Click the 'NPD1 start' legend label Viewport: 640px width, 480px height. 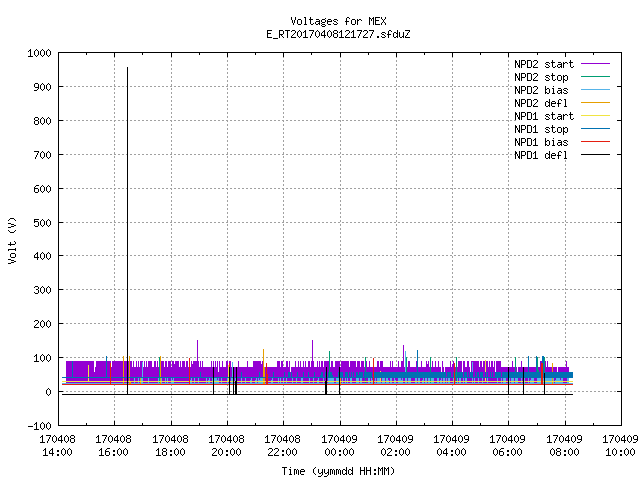tap(544, 116)
